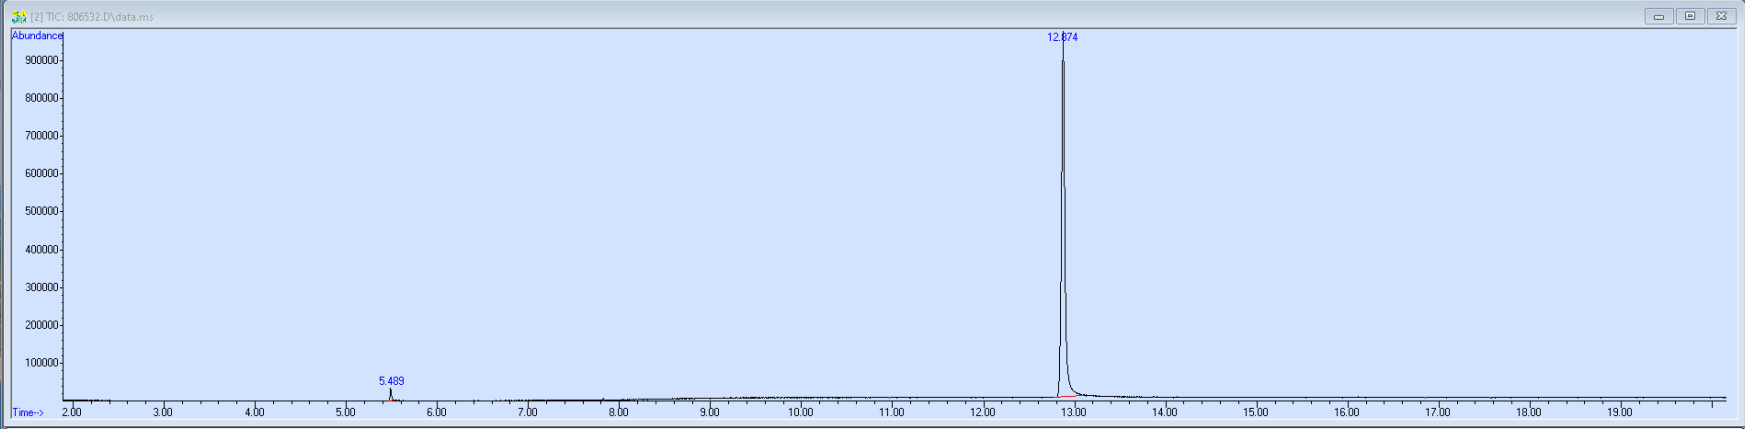The height and width of the screenshot is (429, 1745).
Task: Click the 500000 abundance tick label
Action: point(41,211)
